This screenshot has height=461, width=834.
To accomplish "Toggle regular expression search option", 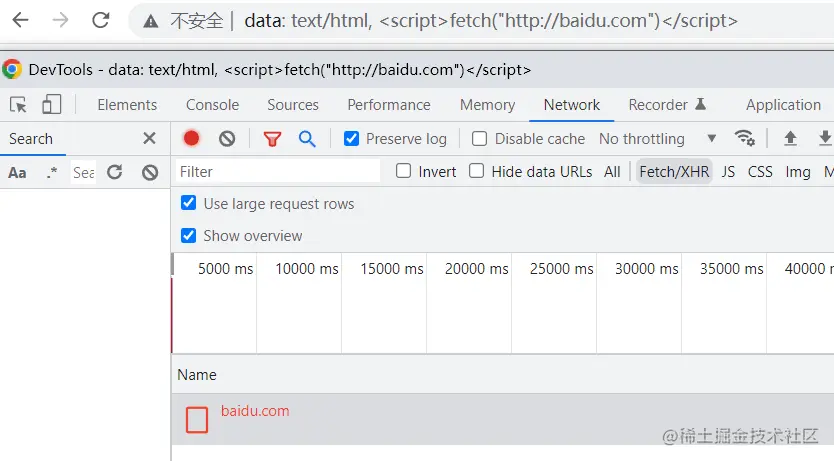I will (x=52, y=173).
